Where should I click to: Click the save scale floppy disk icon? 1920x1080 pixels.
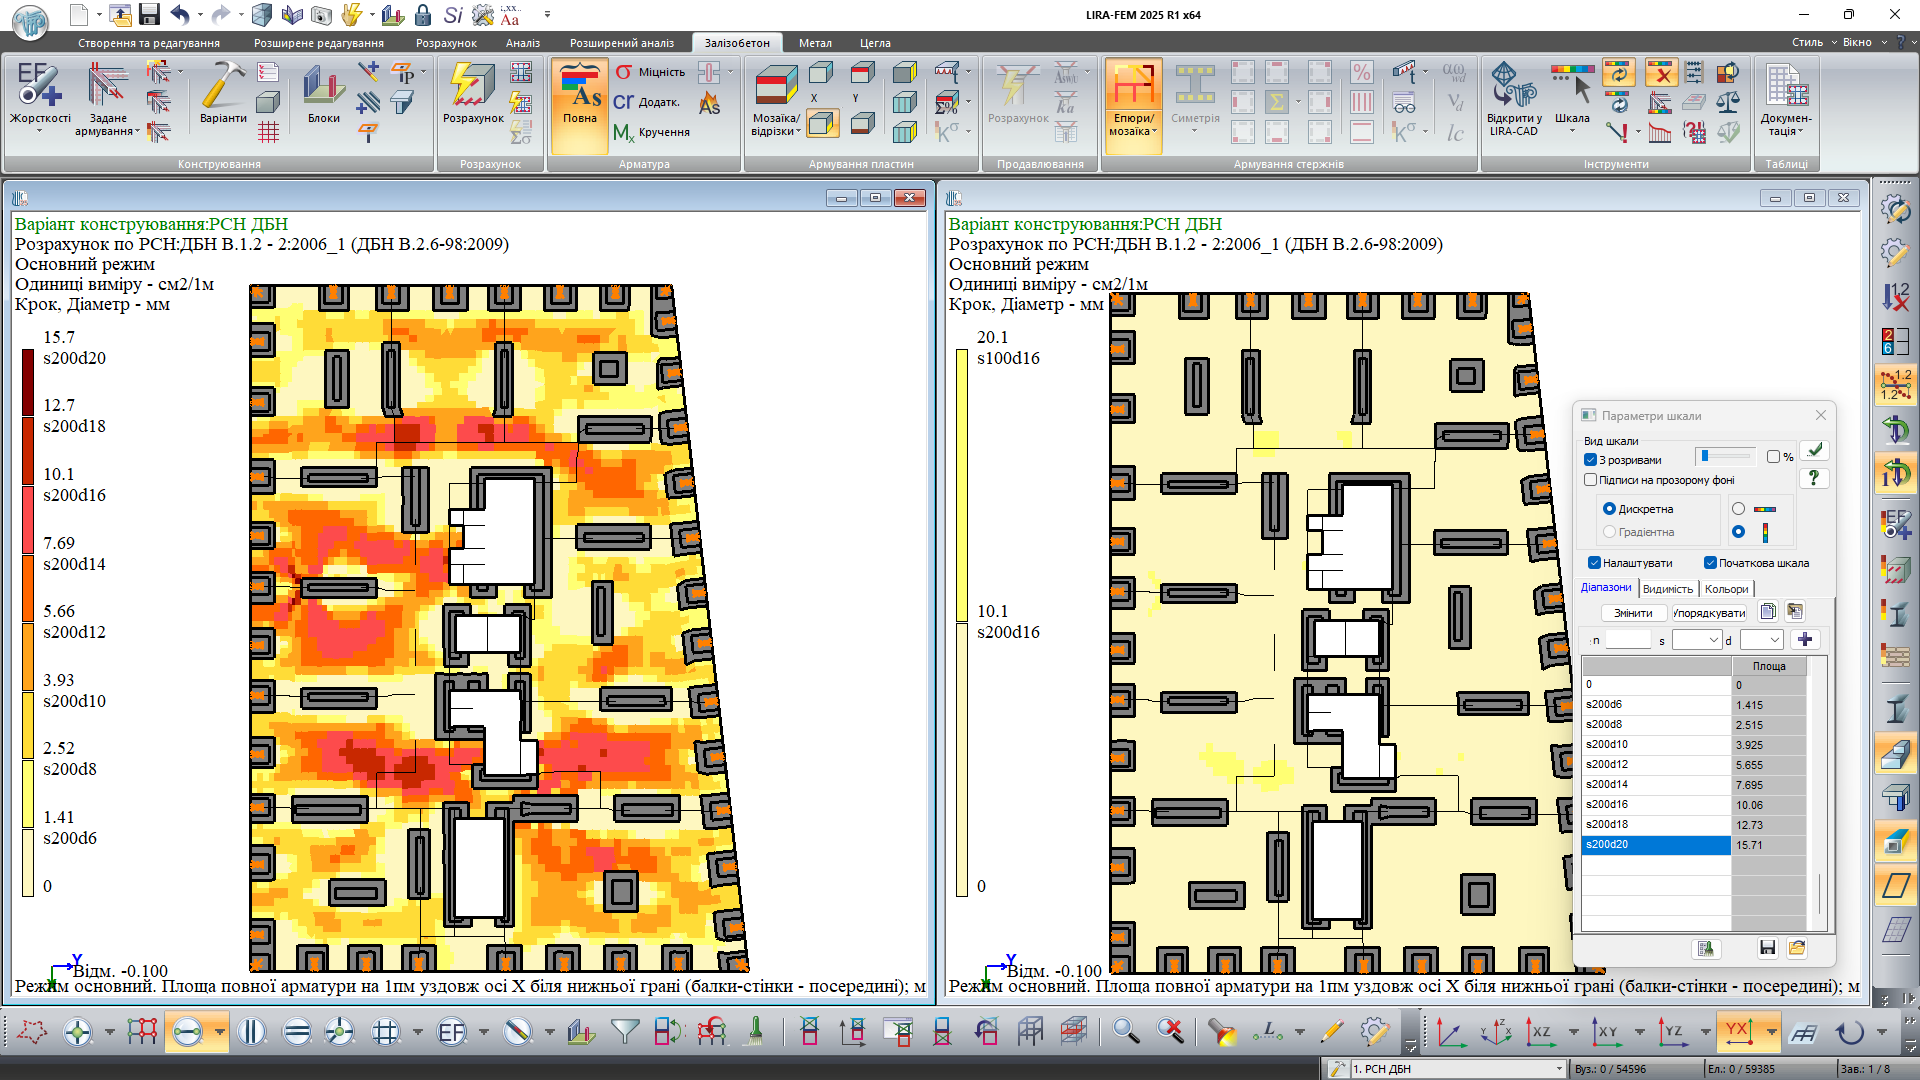(x=1767, y=947)
